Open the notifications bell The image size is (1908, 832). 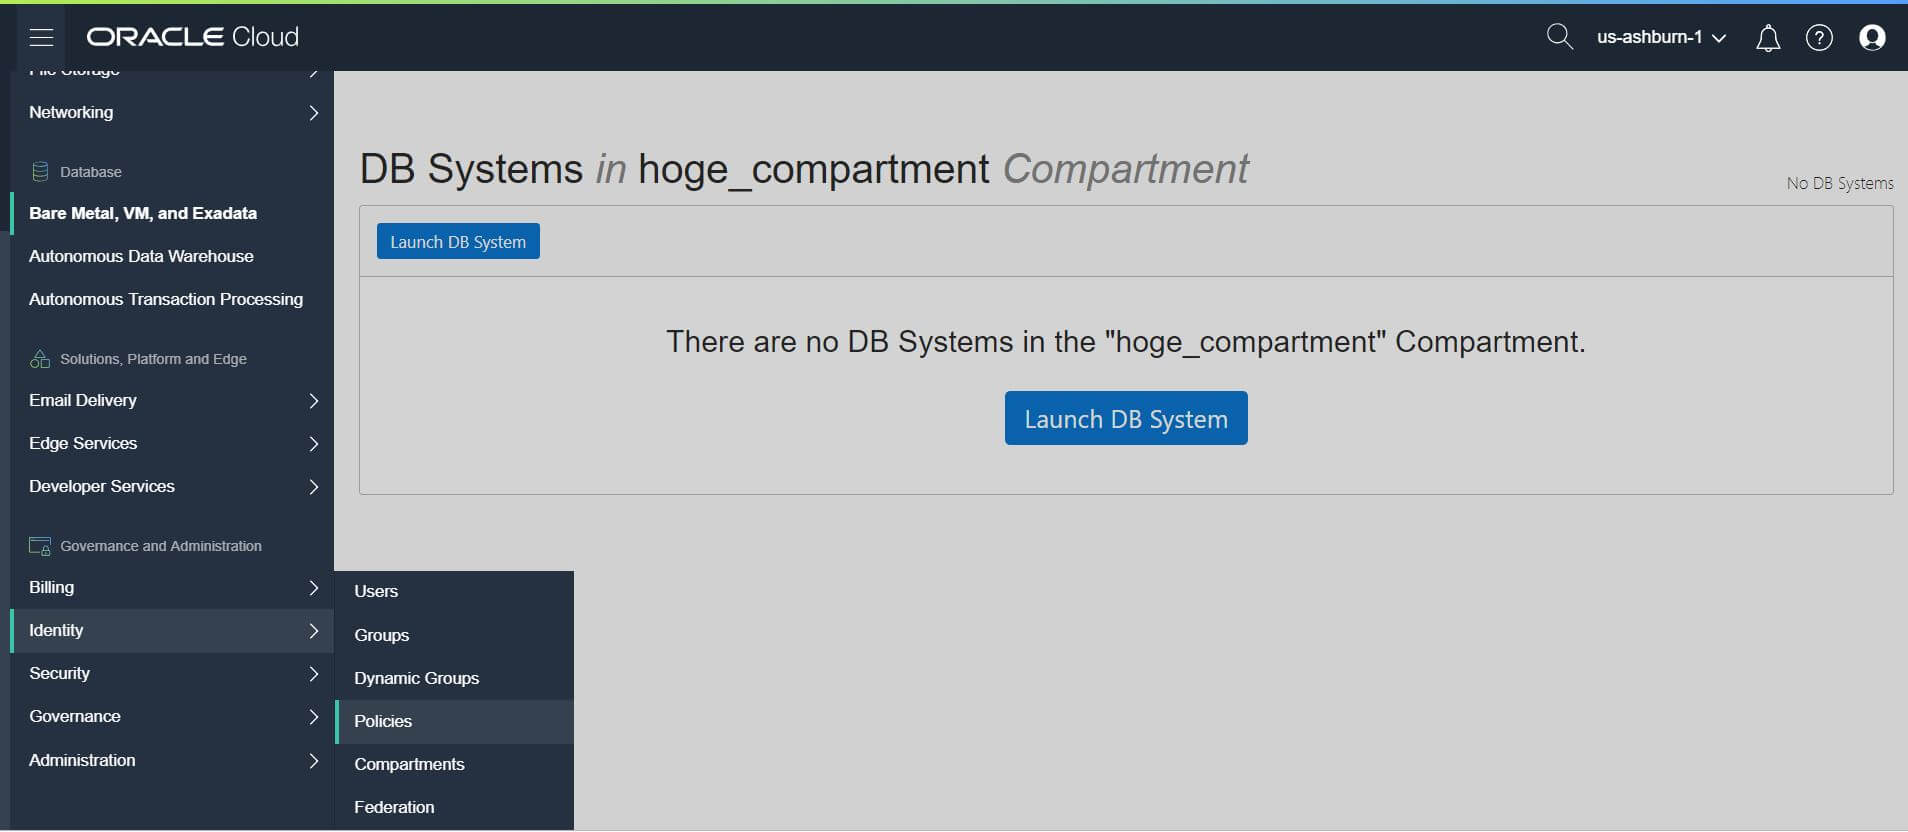[x=1767, y=38]
